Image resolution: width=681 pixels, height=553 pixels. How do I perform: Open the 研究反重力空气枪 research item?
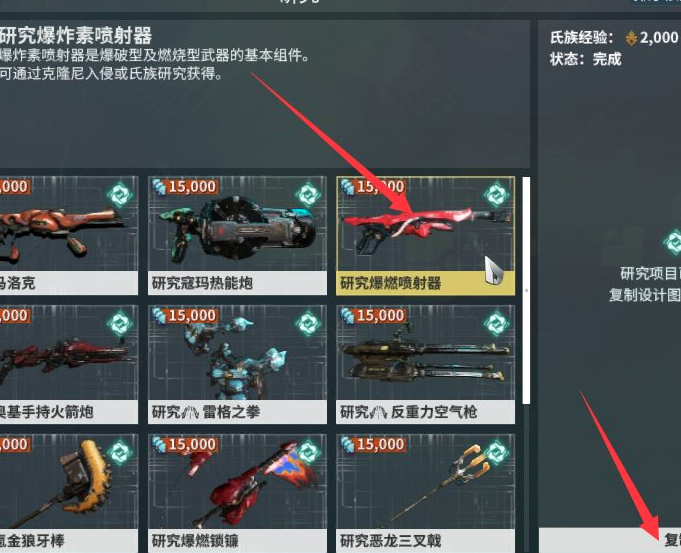tap(426, 364)
